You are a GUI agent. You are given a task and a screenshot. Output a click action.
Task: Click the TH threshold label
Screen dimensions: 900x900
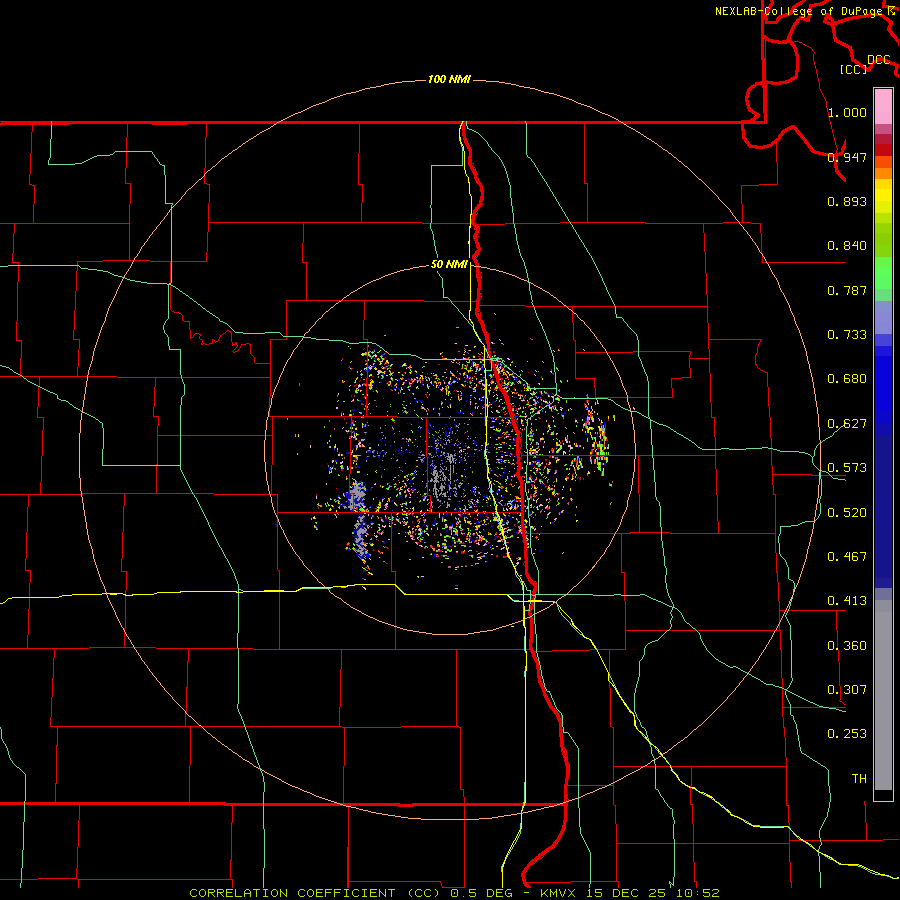pos(859,779)
